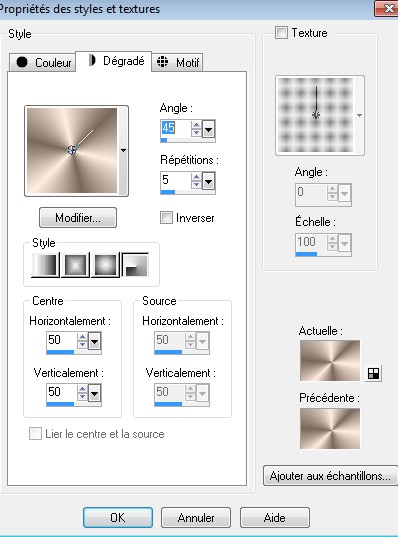This screenshot has height=537, width=398.
Task: Switch to the Motif tab
Action: click(x=177, y=62)
